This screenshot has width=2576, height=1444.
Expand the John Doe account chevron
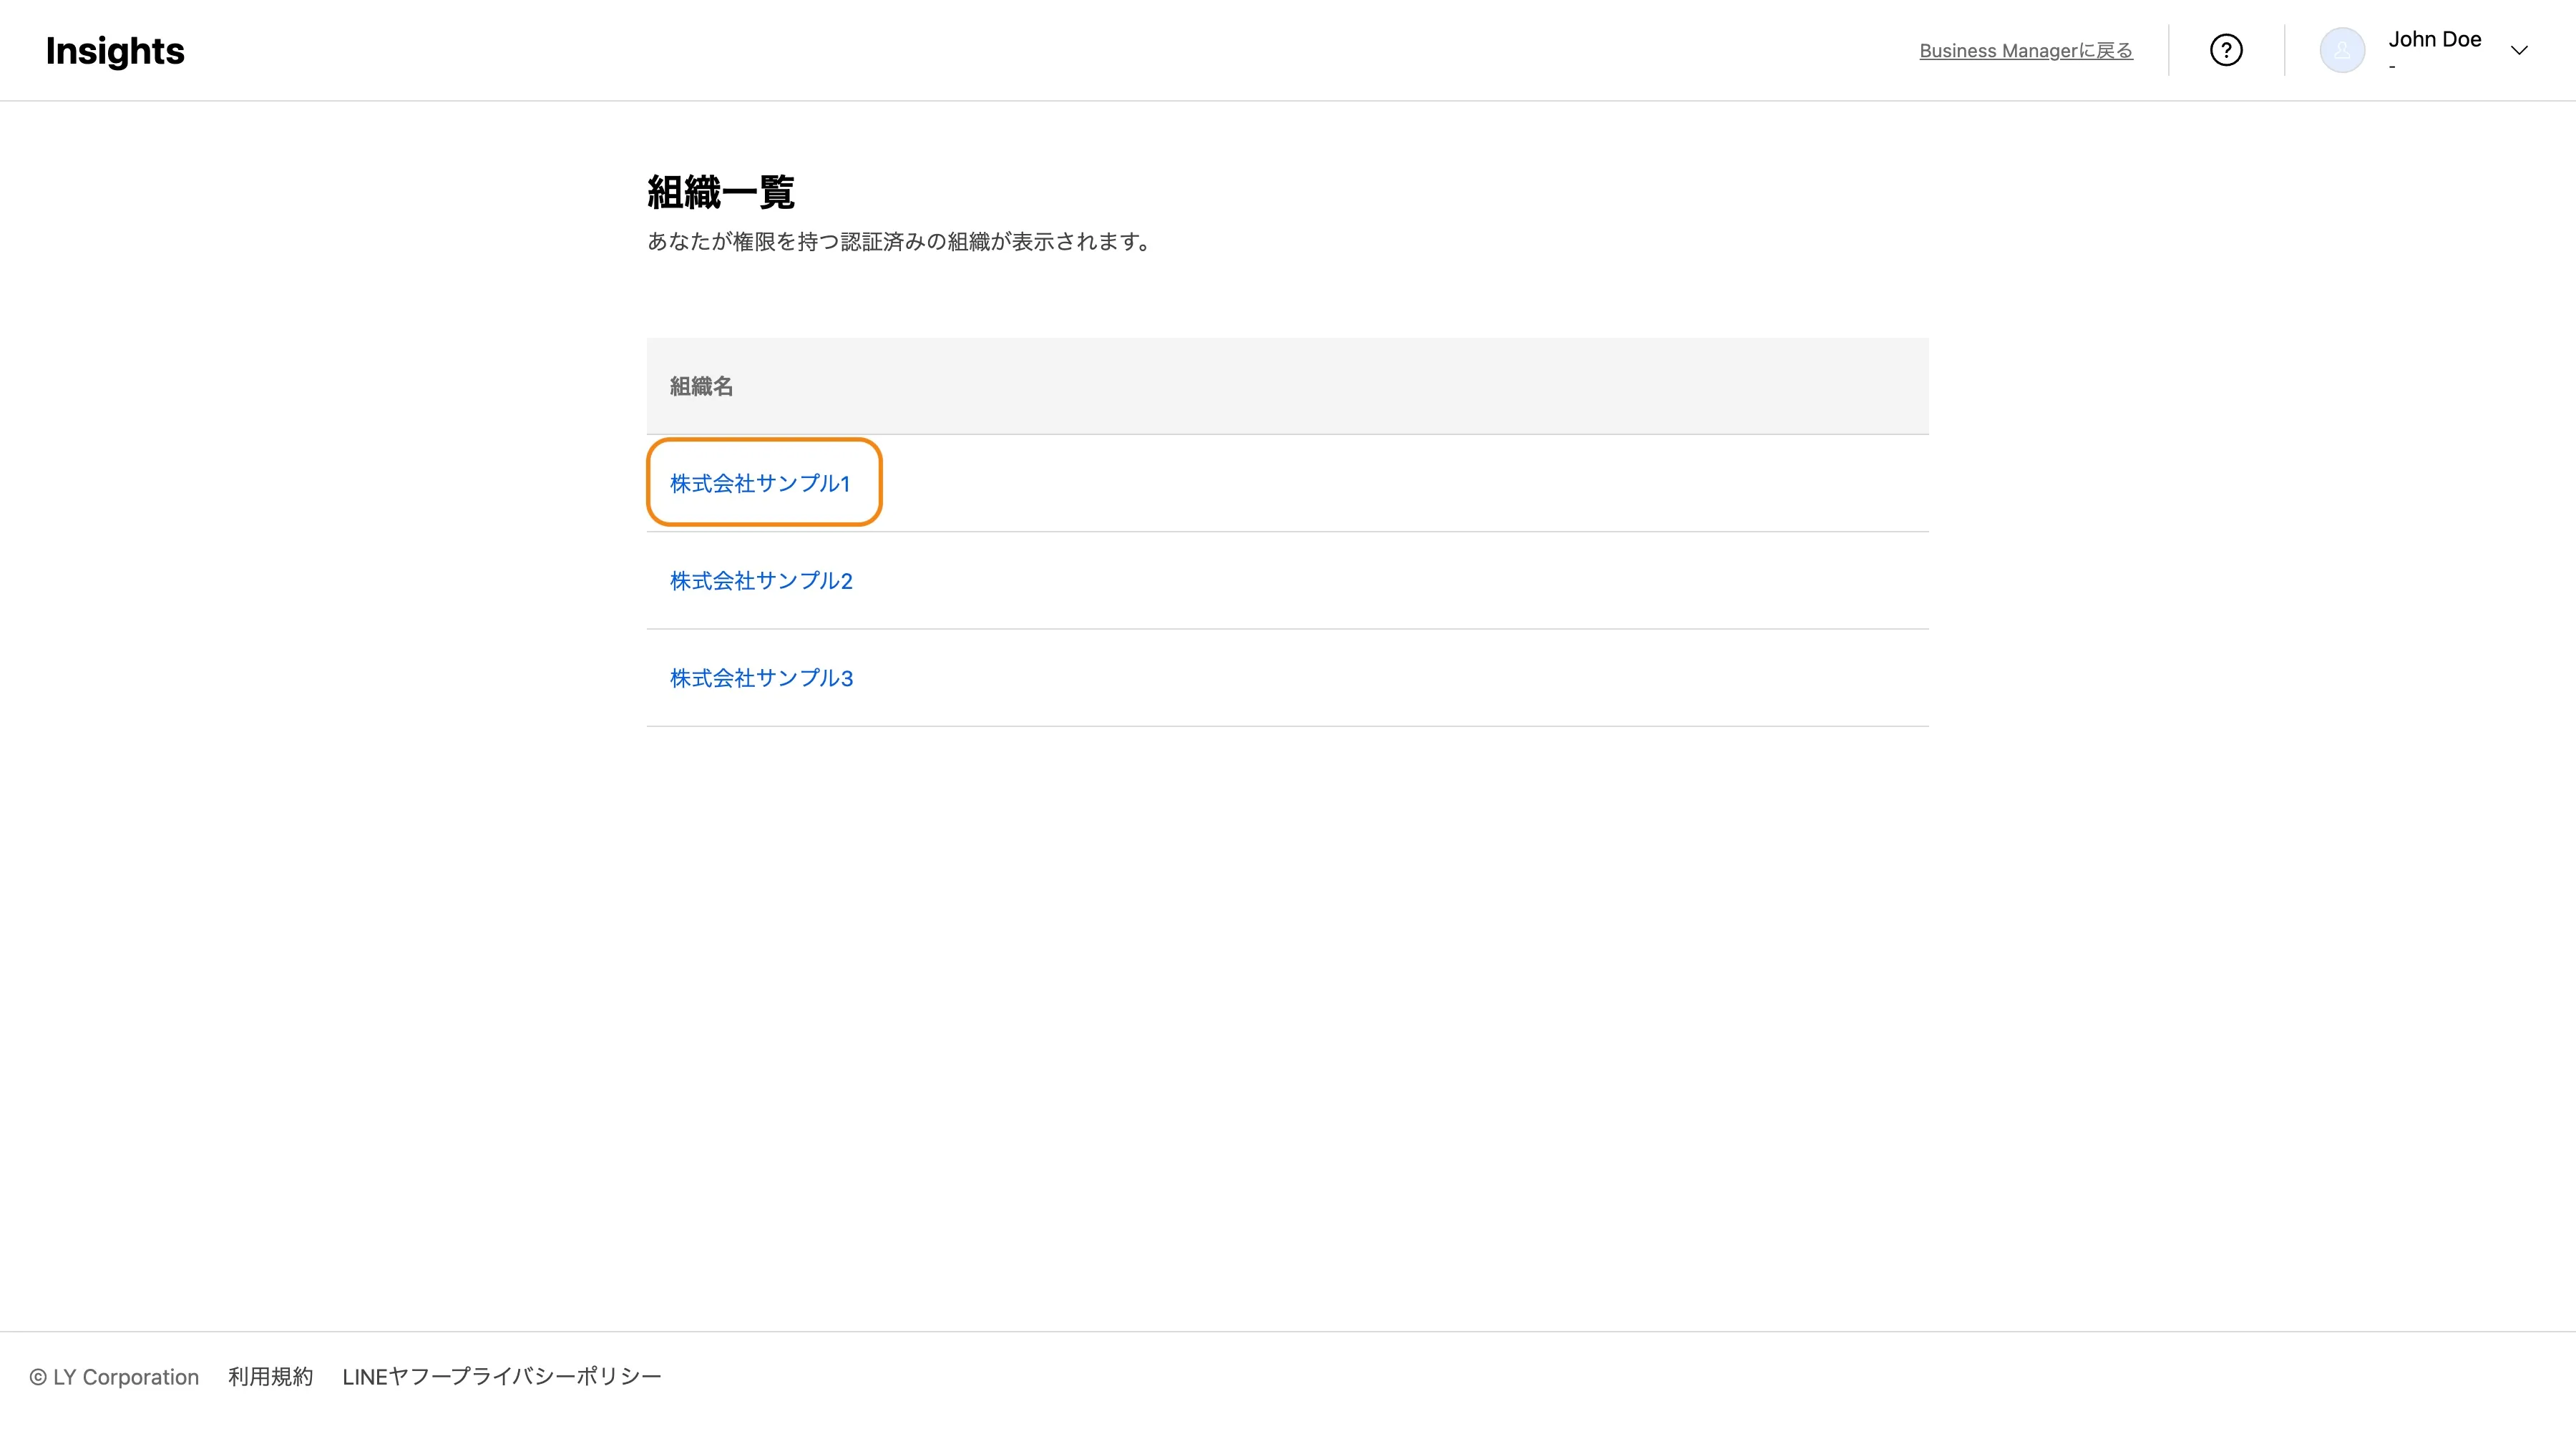pyautogui.click(x=2518, y=50)
